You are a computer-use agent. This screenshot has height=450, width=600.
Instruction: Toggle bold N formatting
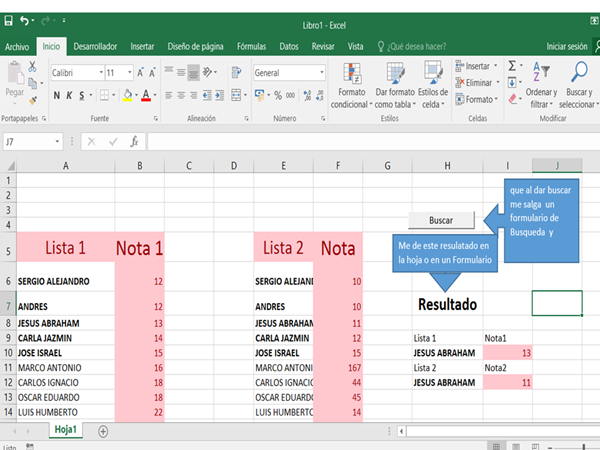click(x=57, y=95)
